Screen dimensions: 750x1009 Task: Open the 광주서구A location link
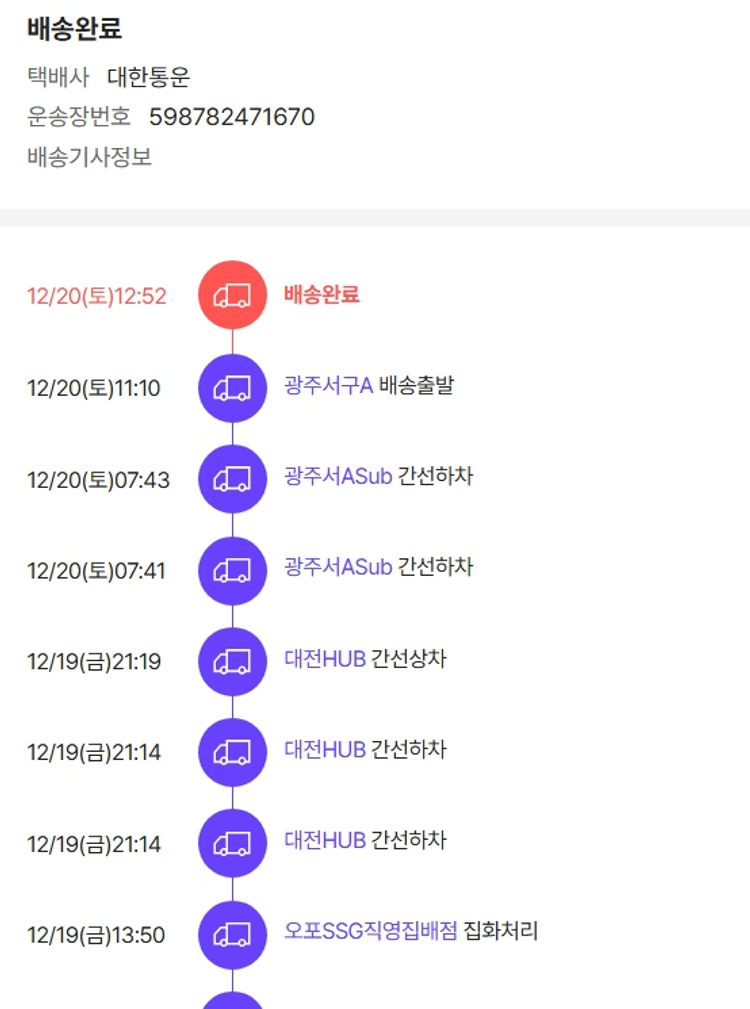[x=328, y=386]
